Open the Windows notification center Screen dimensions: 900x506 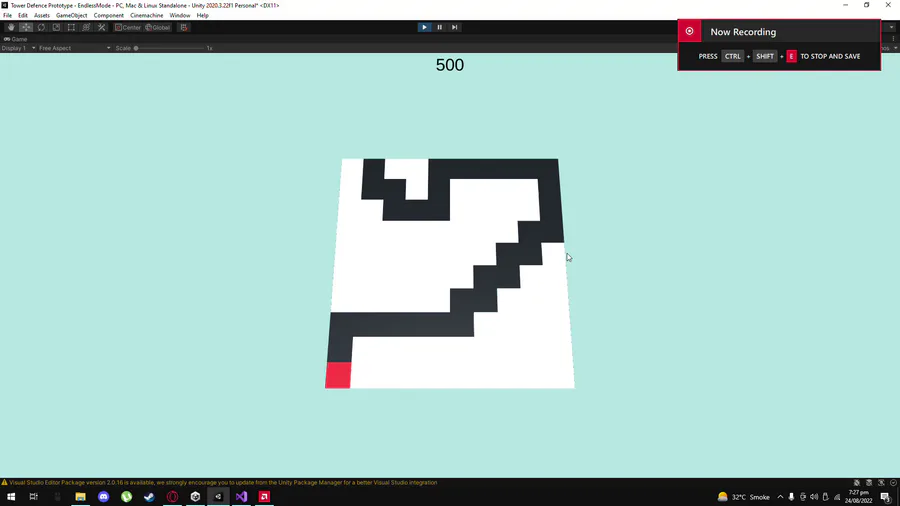tap(886, 497)
